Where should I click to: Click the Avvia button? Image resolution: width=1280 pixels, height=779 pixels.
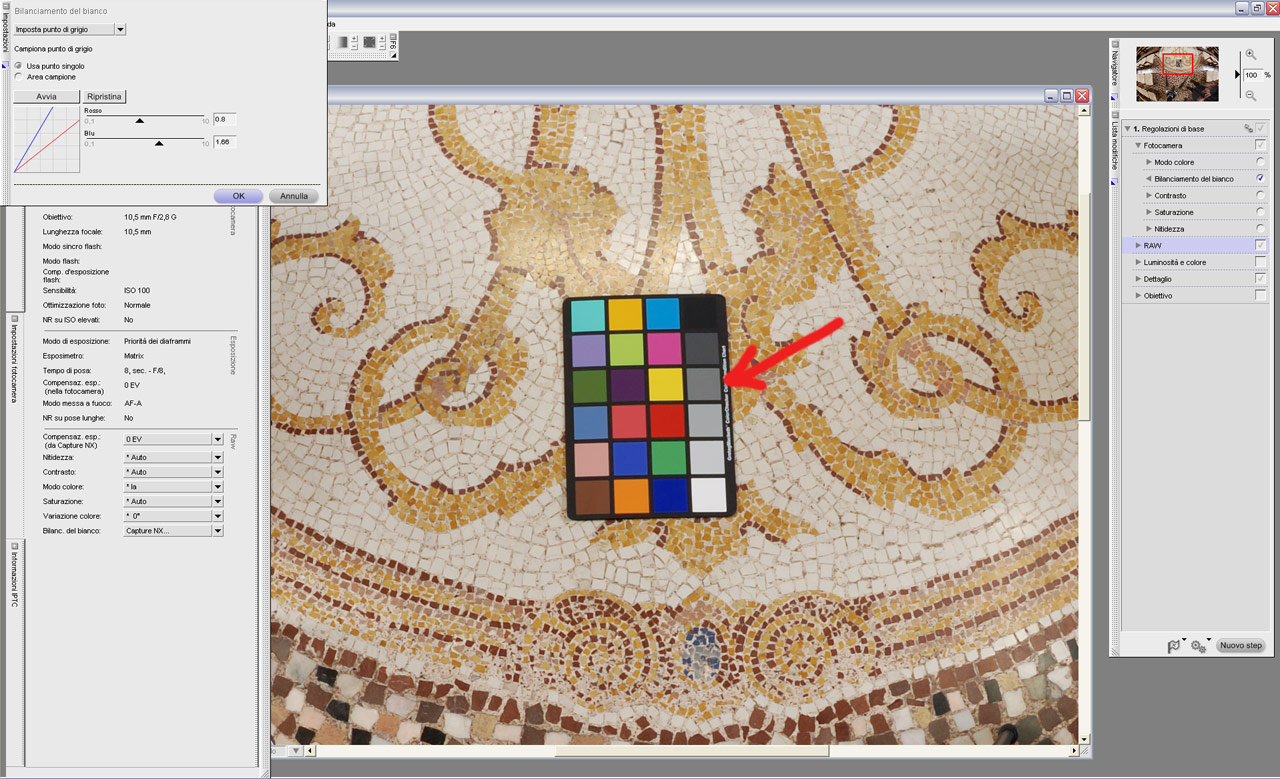pos(46,97)
